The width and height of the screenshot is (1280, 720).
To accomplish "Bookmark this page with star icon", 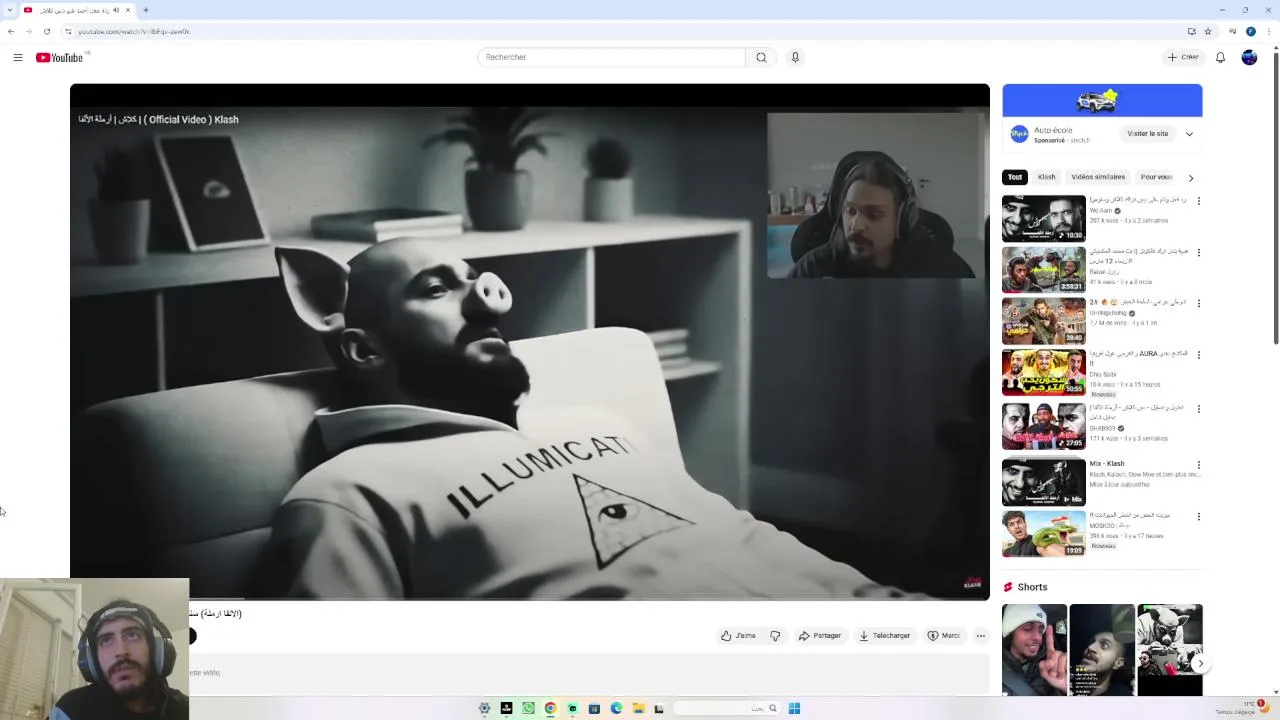I will 1208,31.
